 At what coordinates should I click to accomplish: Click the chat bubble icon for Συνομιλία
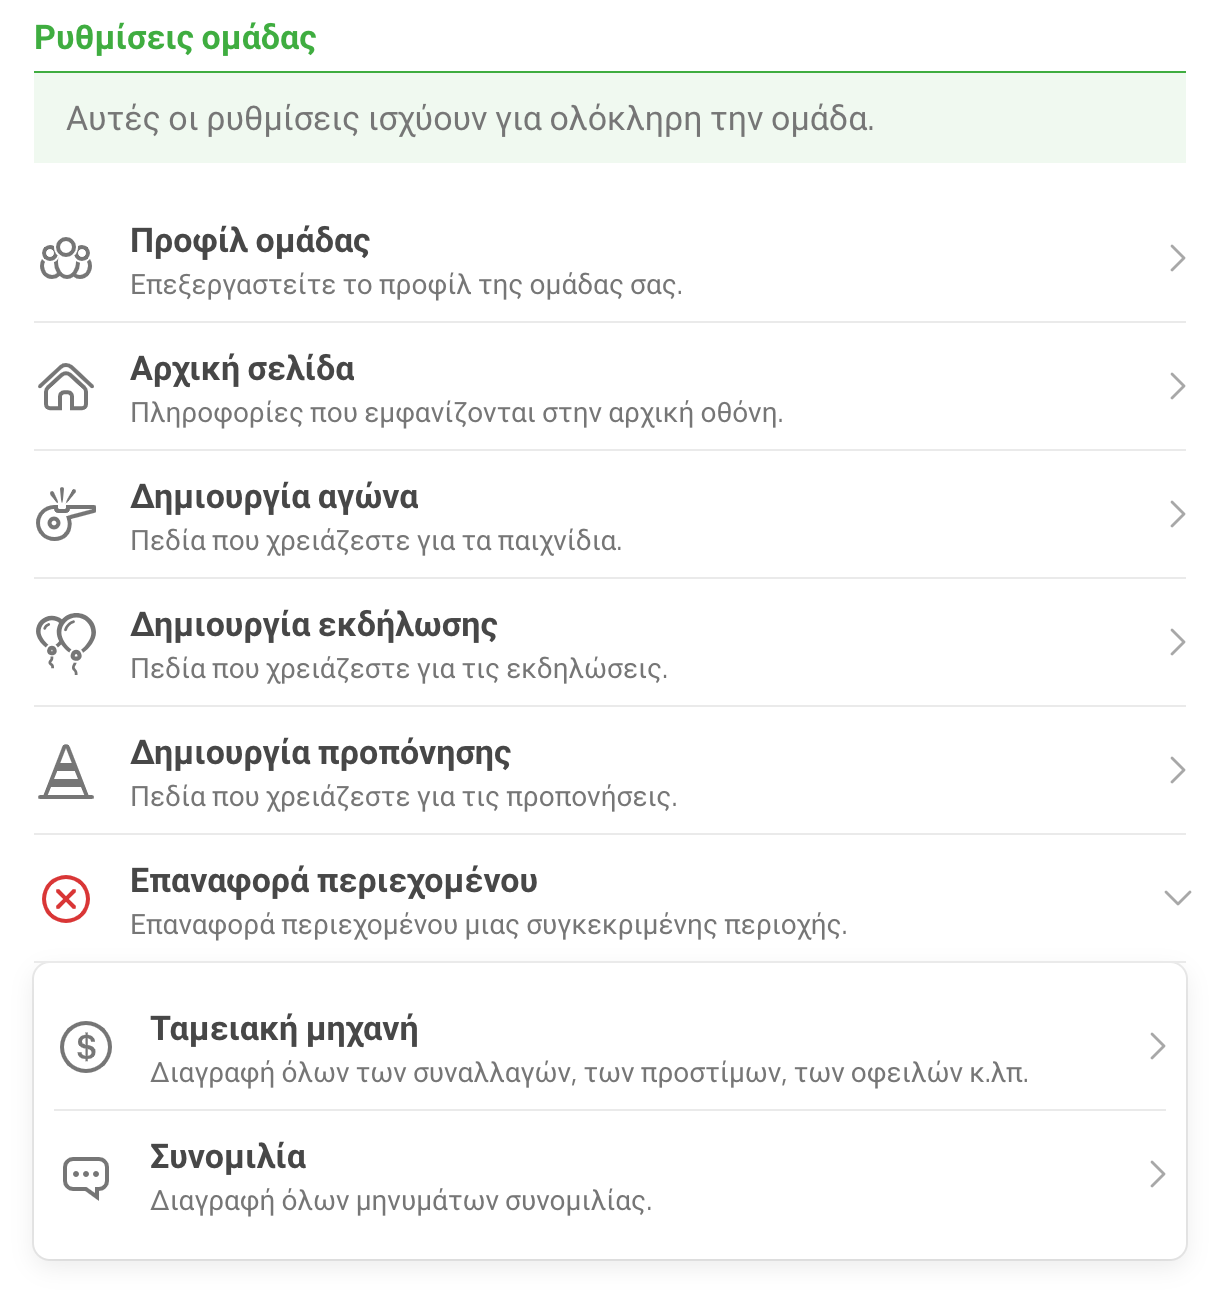(86, 1177)
